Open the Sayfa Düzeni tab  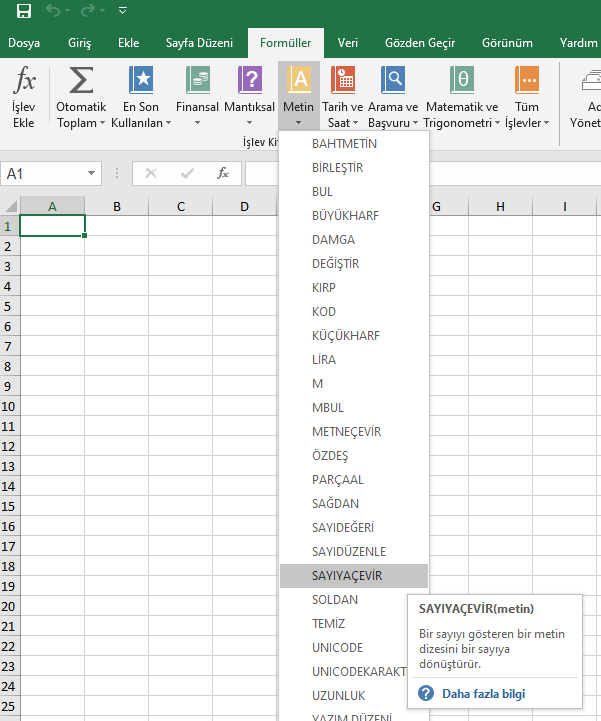199,43
